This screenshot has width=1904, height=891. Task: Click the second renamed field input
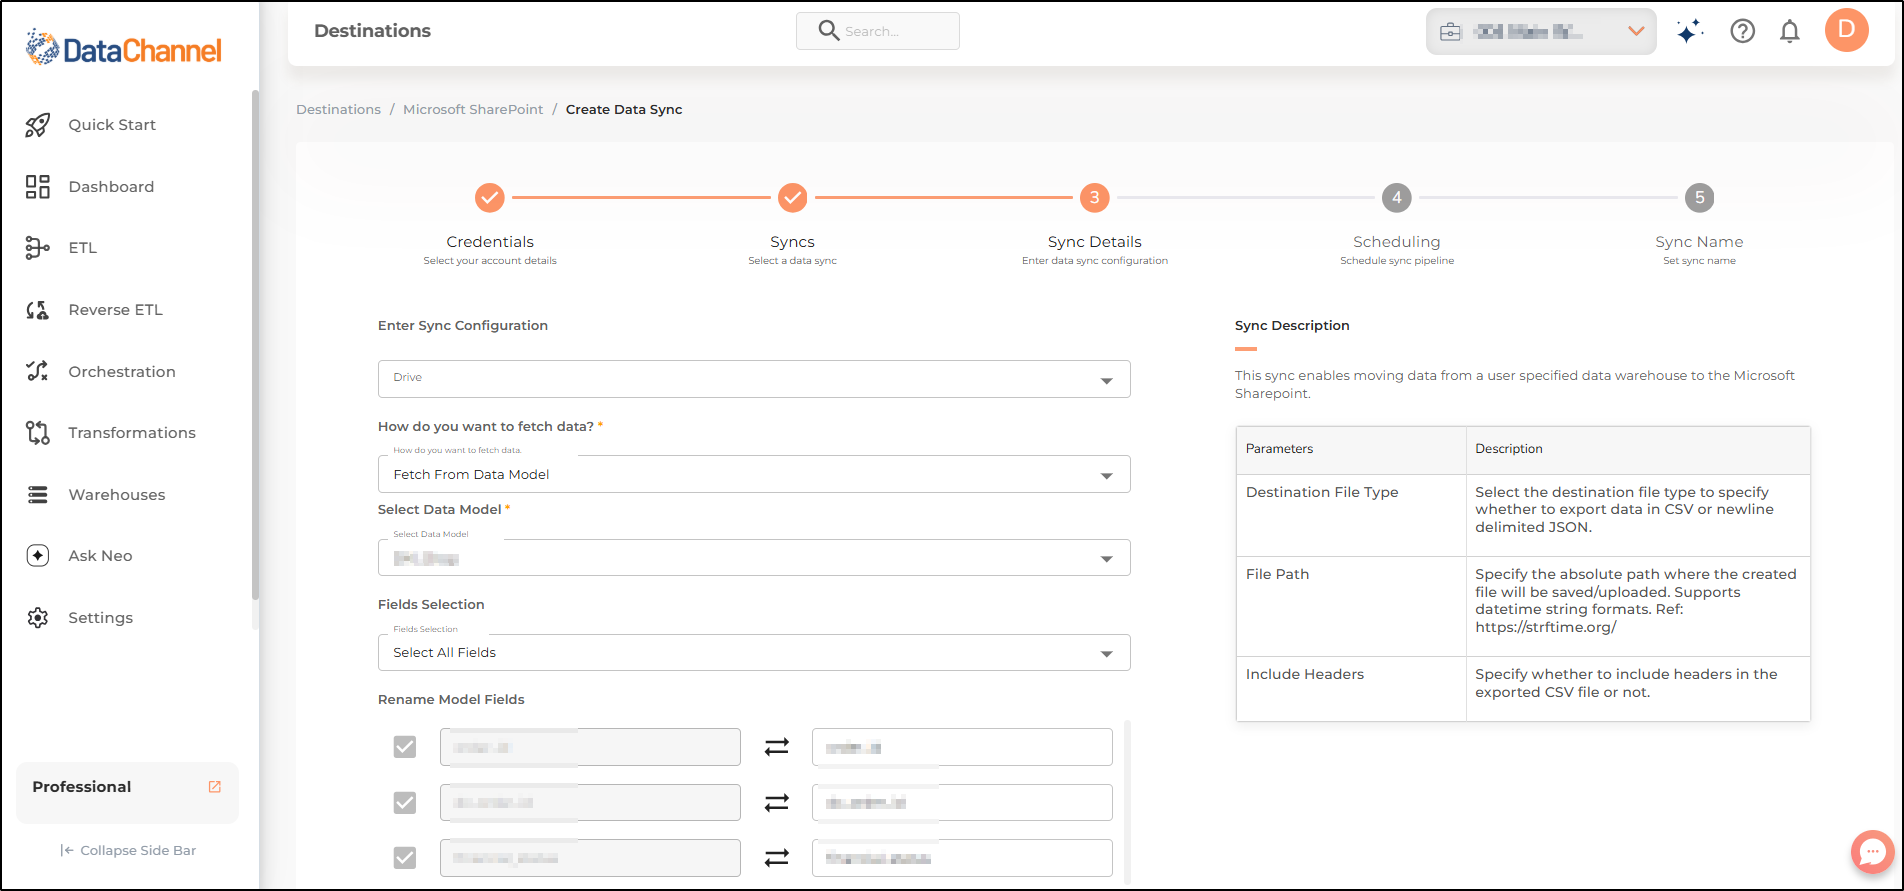(x=962, y=803)
